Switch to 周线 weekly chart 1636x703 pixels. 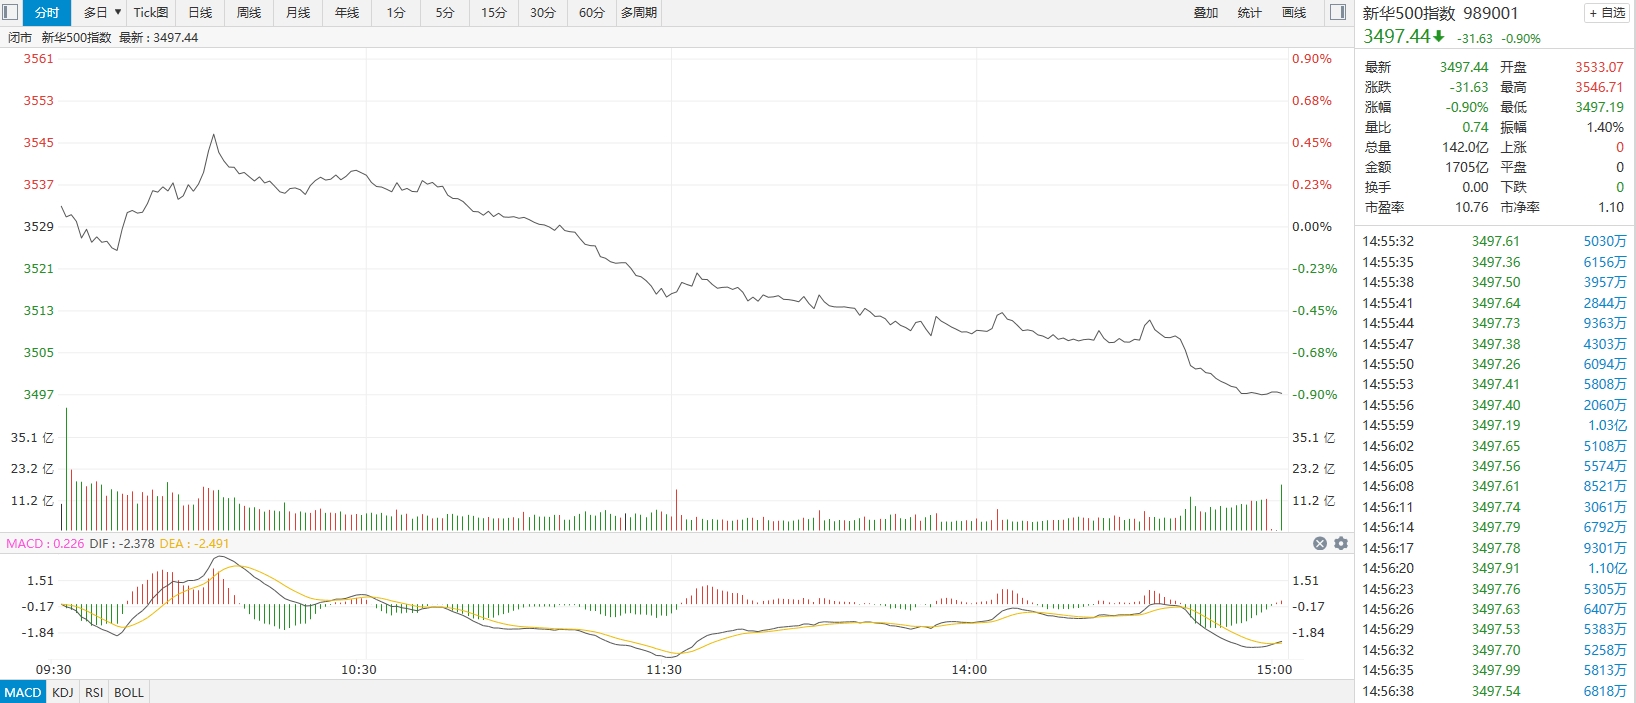(249, 13)
